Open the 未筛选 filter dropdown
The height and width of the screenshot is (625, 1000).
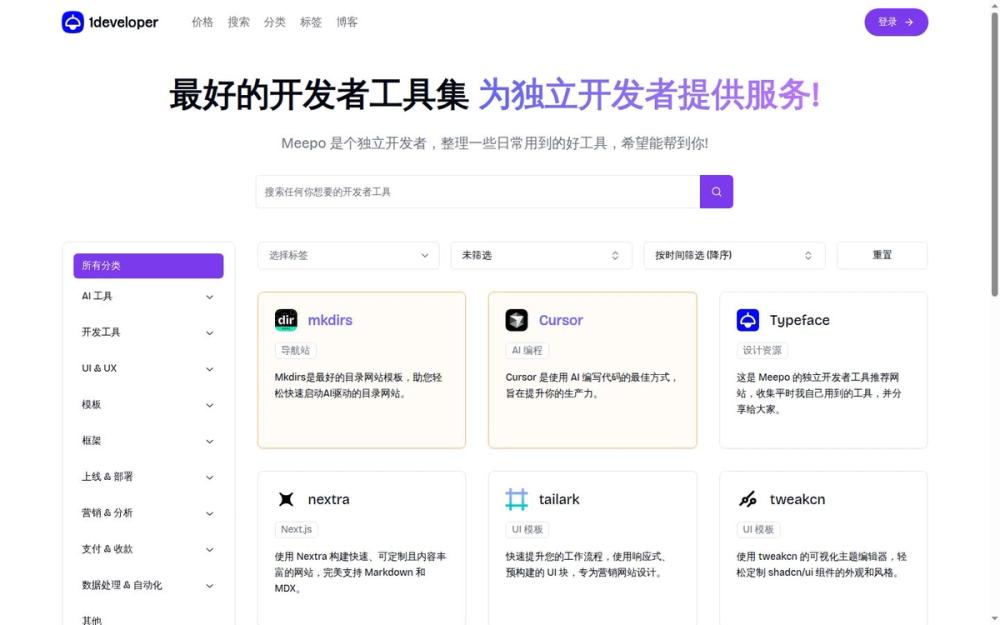pyautogui.click(x=541, y=255)
